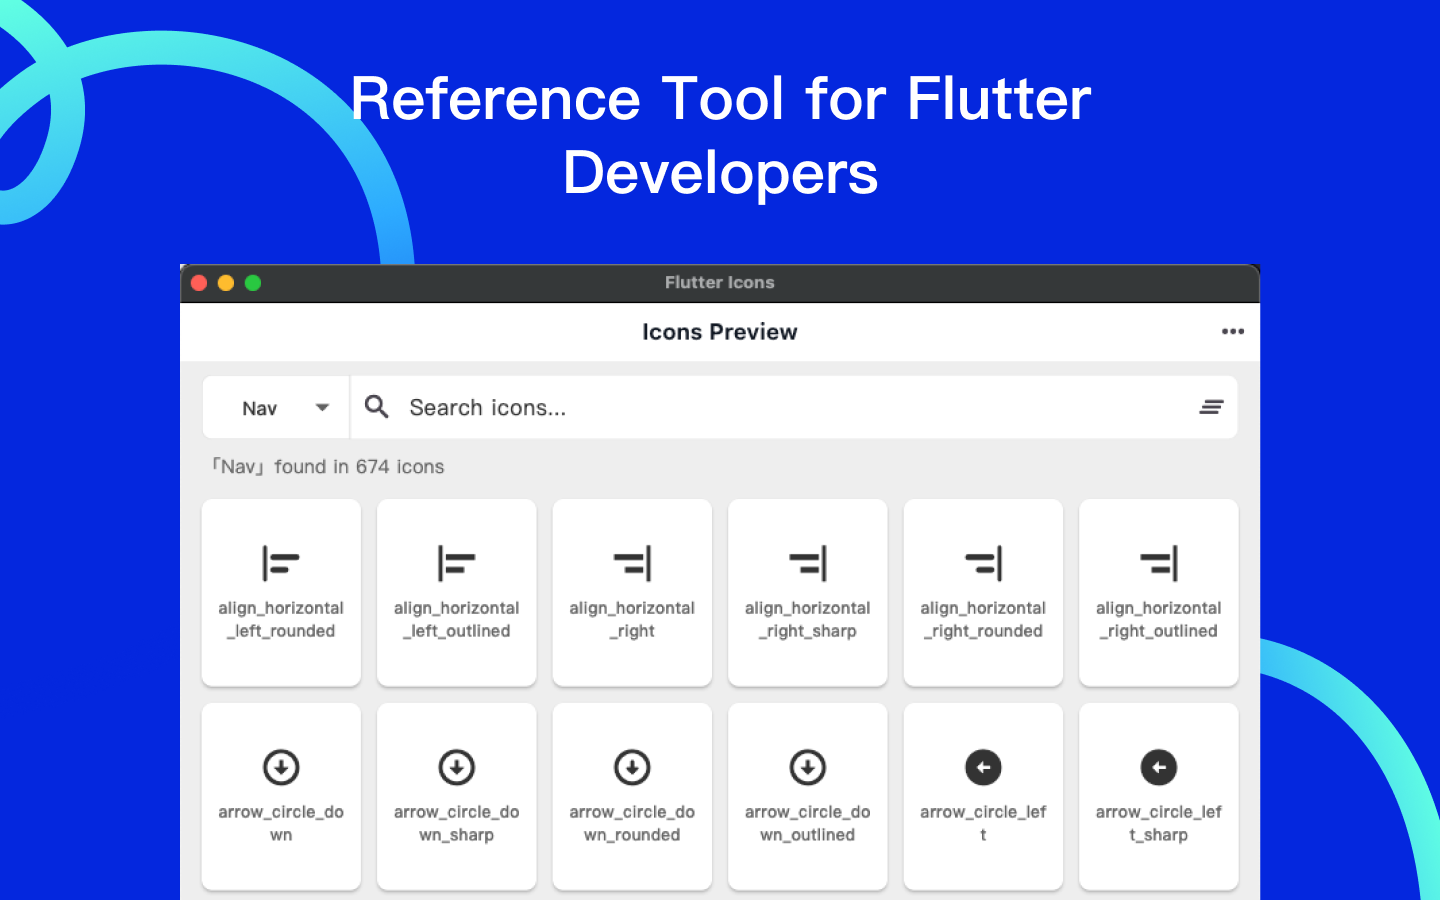Viewport: 1440px width, 900px height.
Task: Select the align_horizontal_left_outlined icon card
Action: 457,592
